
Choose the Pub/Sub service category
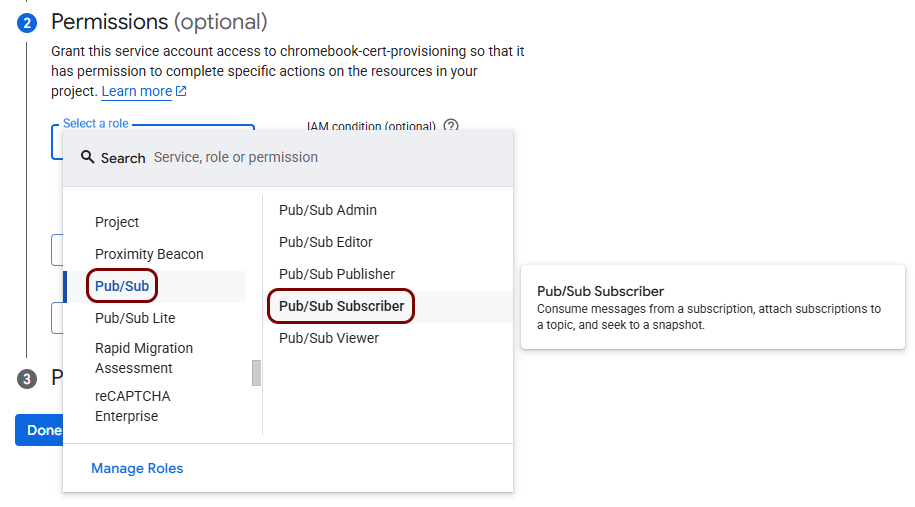[x=122, y=286]
